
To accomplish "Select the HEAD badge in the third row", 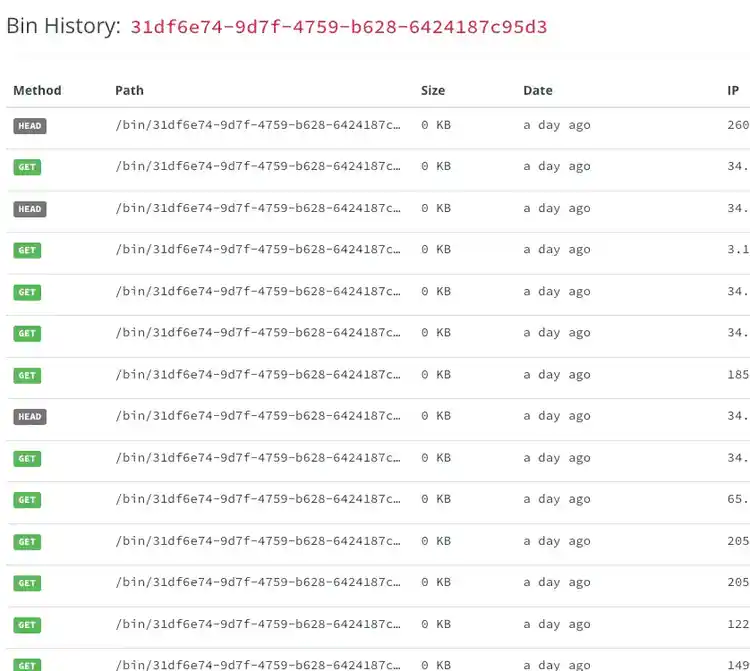I will tap(29, 209).
